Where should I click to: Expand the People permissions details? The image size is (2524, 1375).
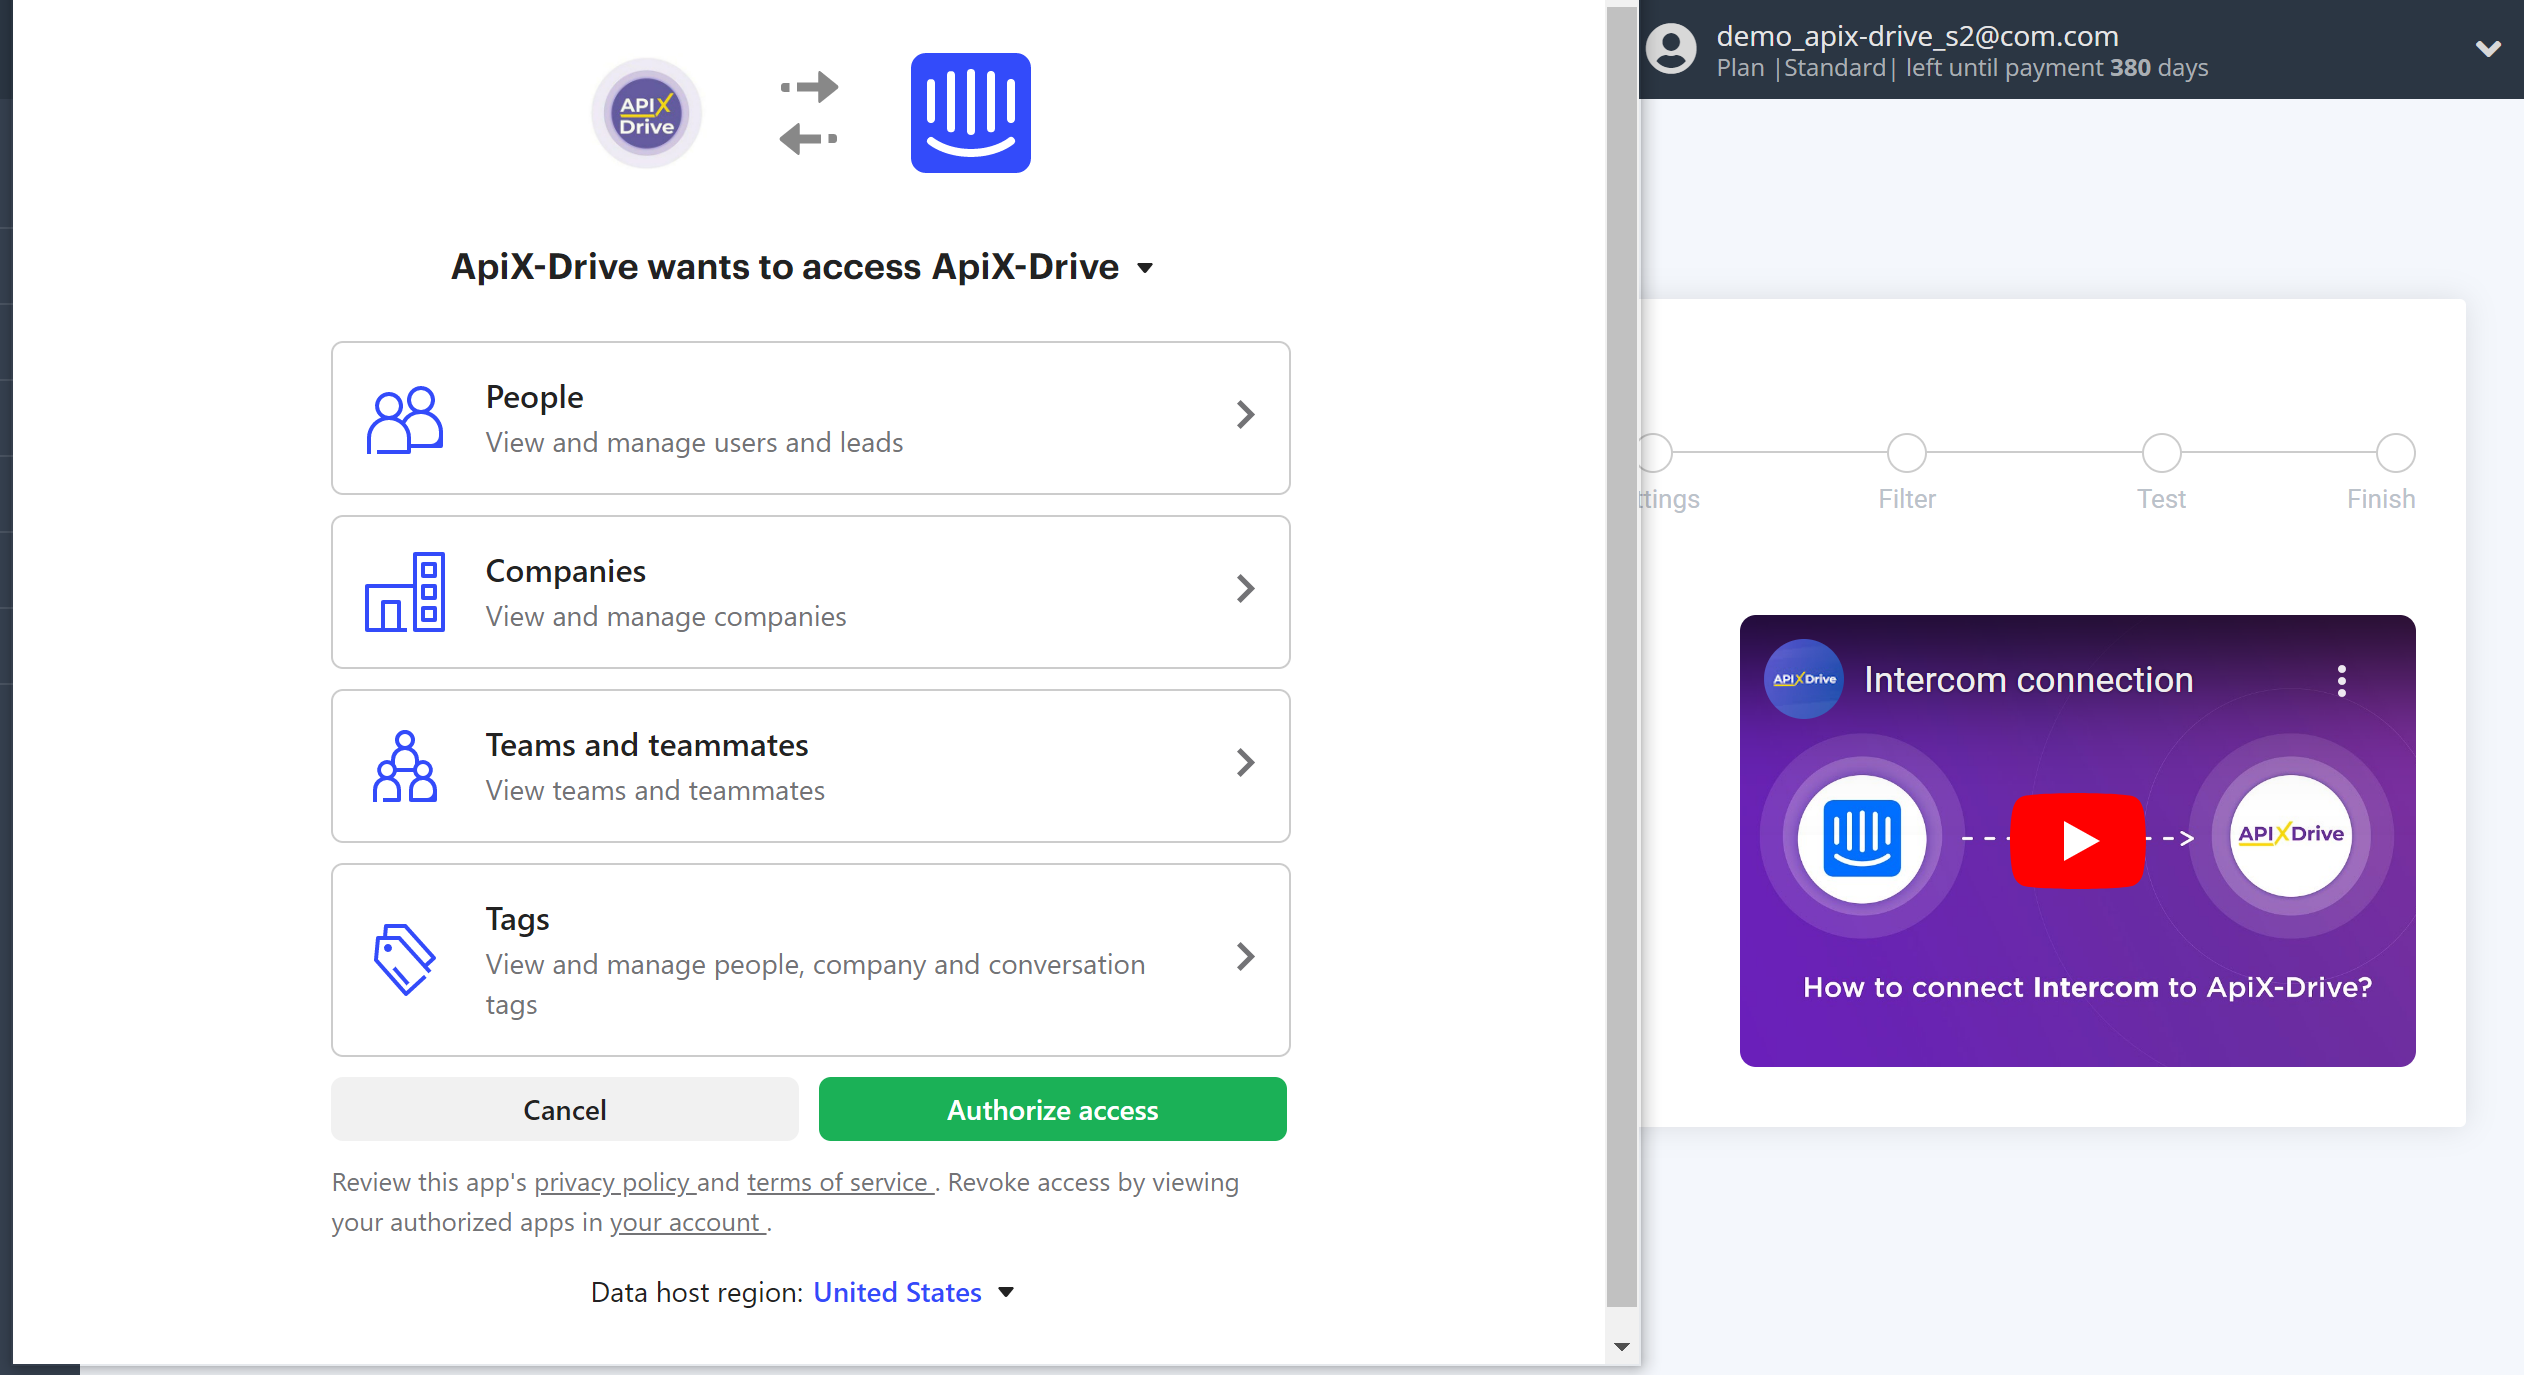1246,415
